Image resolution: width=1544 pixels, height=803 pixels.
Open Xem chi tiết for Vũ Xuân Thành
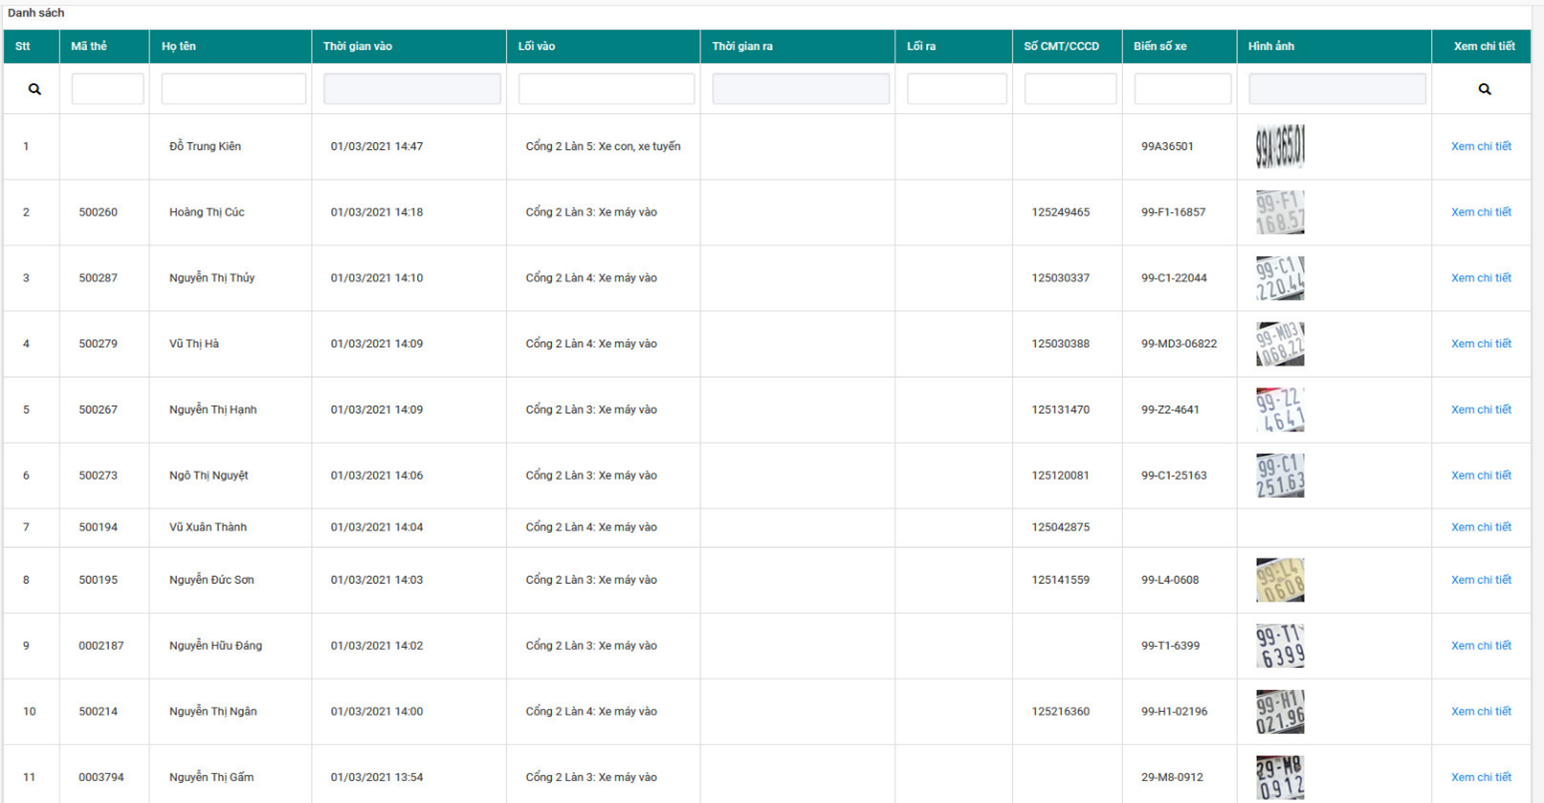click(x=1481, y=527)
